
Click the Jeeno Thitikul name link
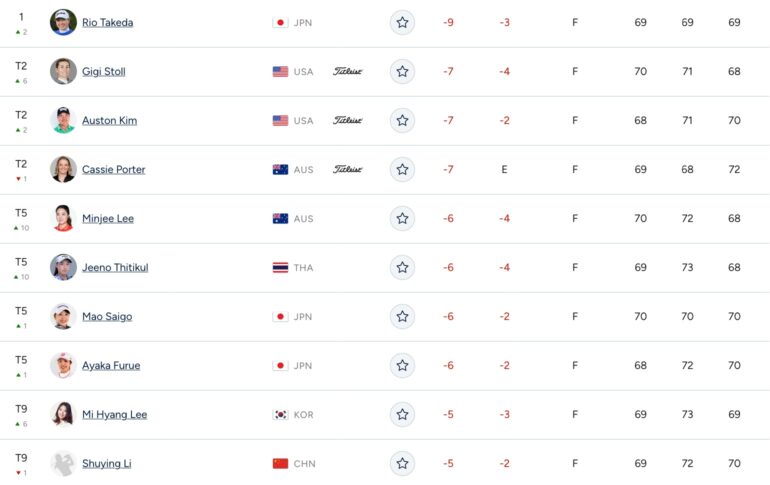[115, 268]
